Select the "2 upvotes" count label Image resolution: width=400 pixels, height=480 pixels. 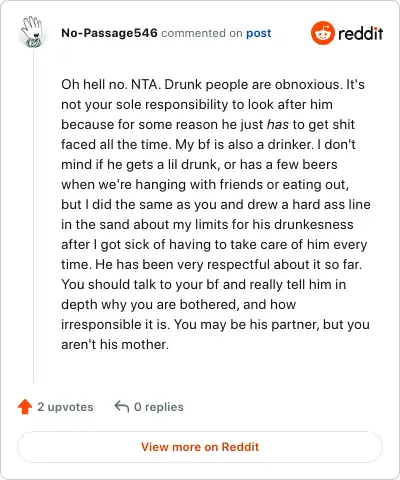click(65, 407)
